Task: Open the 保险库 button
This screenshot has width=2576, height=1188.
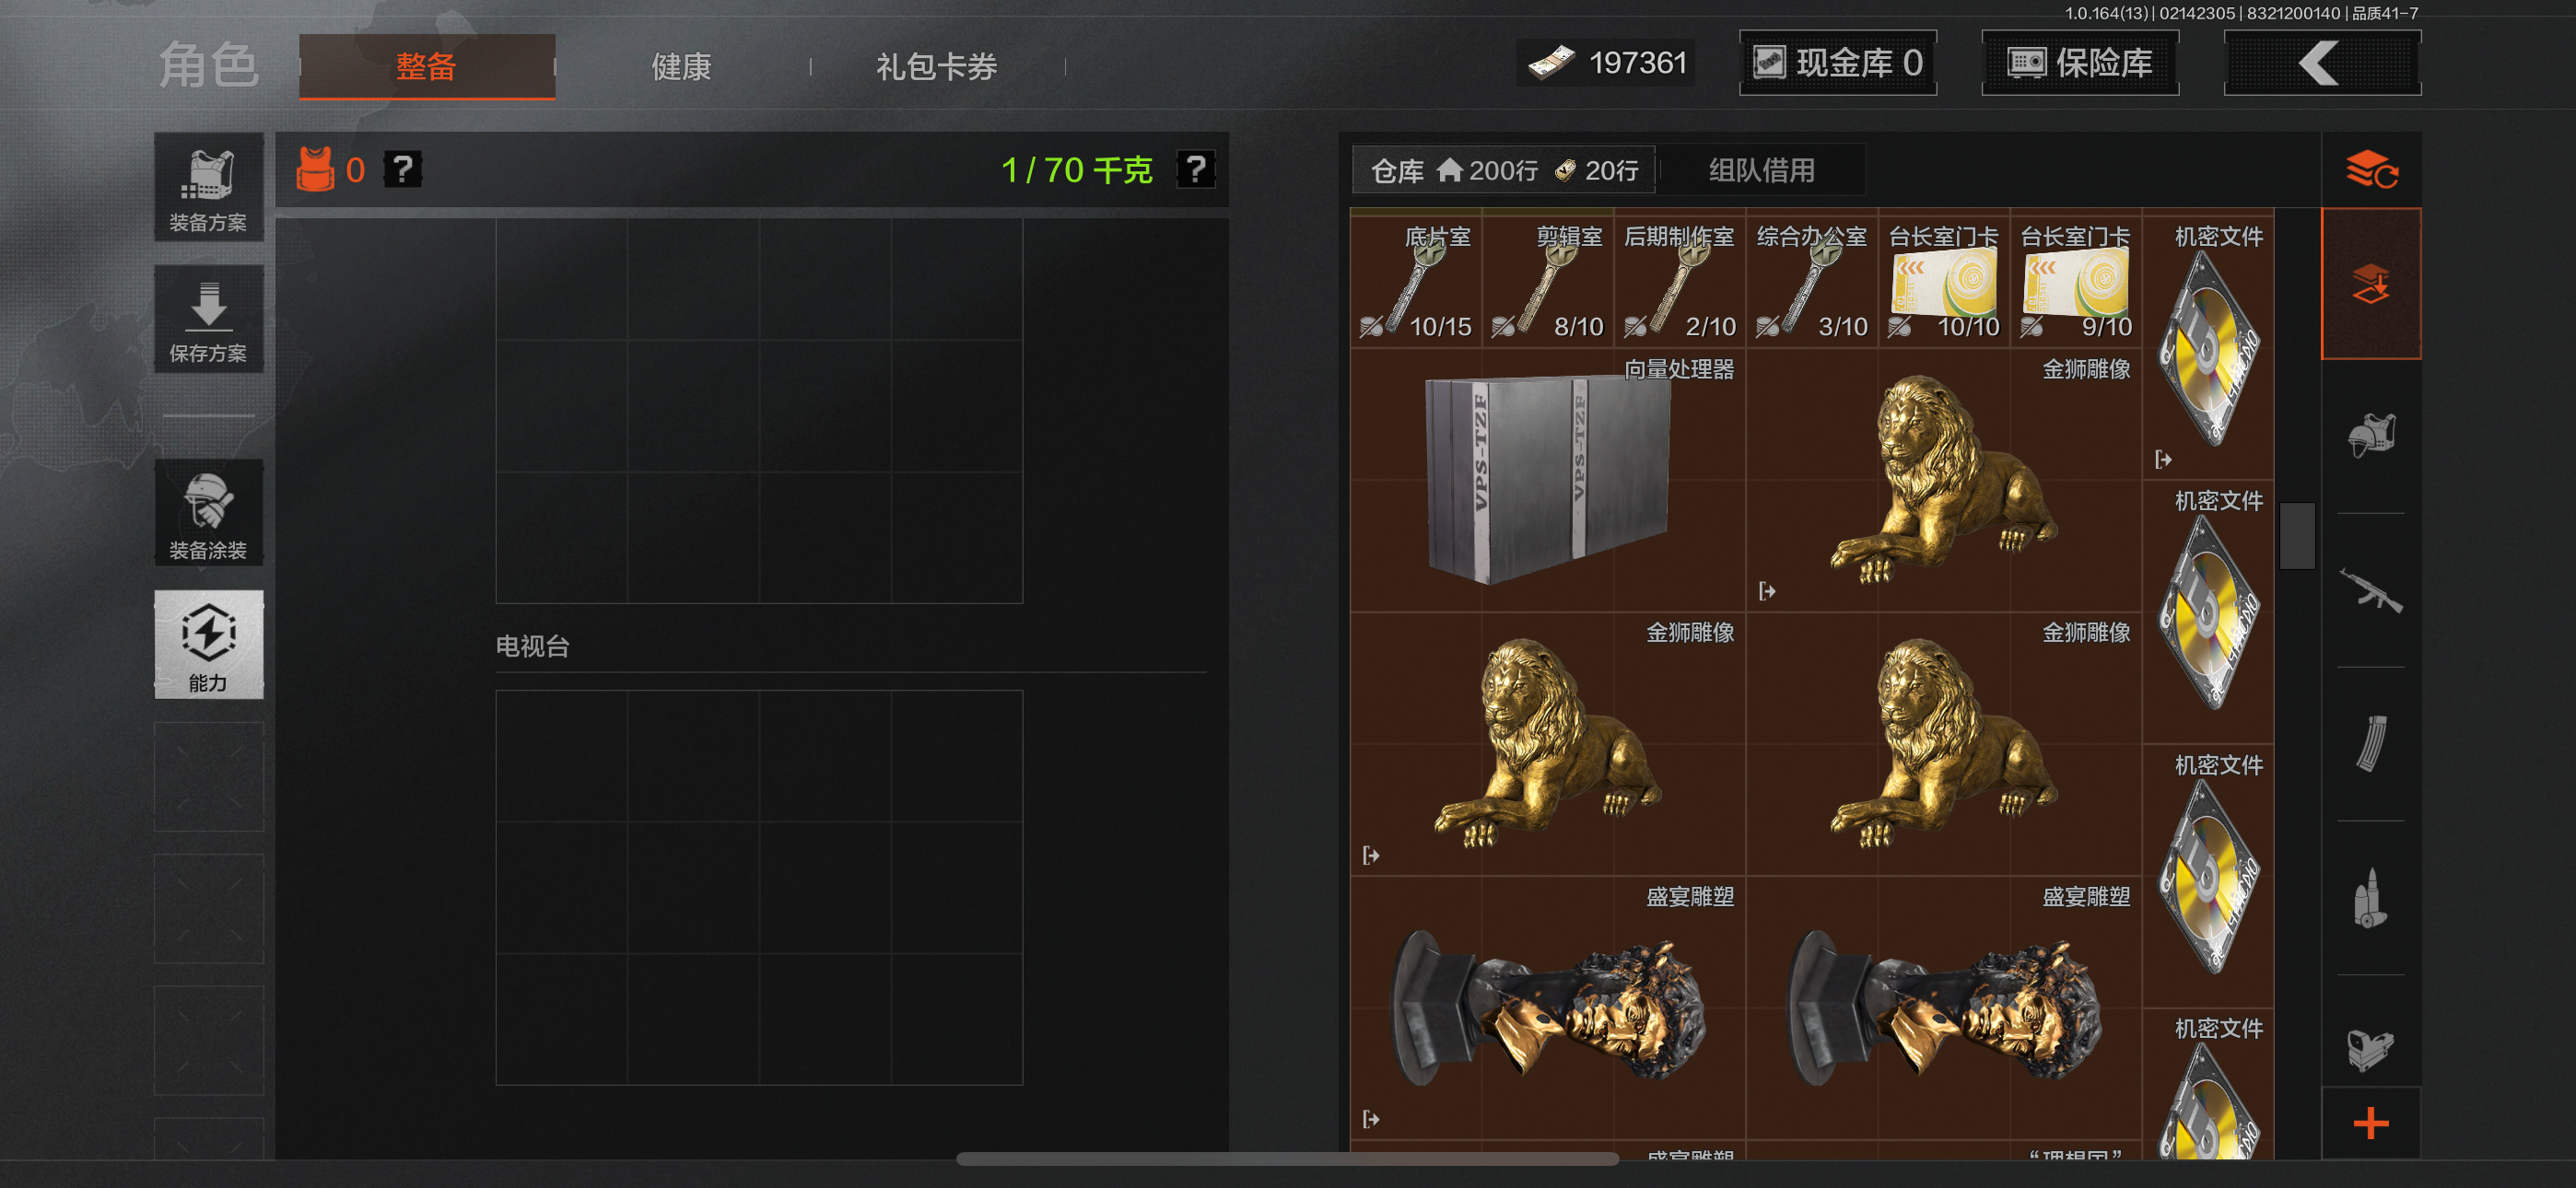Action: [x=2080, y=63]
